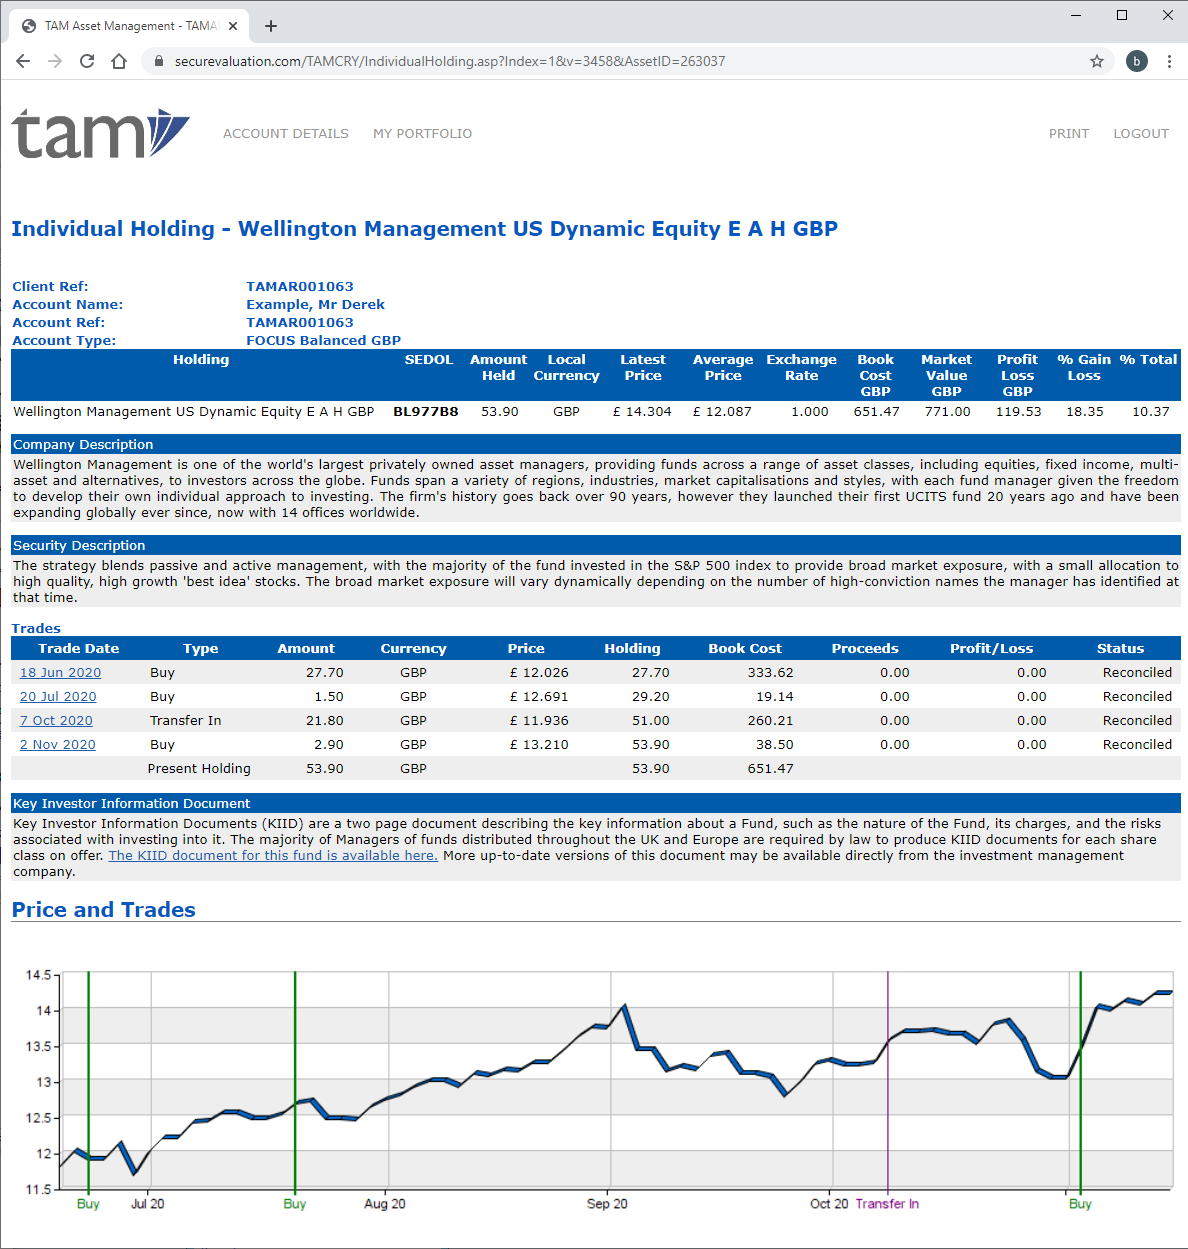This screenshot has height=1249, width=1188.
Task: Click the Company Description section header
Action: pyautogui.click(x=596, y=444)
